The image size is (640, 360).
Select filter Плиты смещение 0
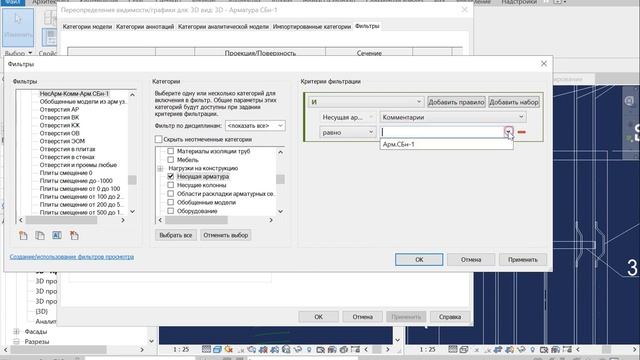pyautogui.click(x=66, y=173)
